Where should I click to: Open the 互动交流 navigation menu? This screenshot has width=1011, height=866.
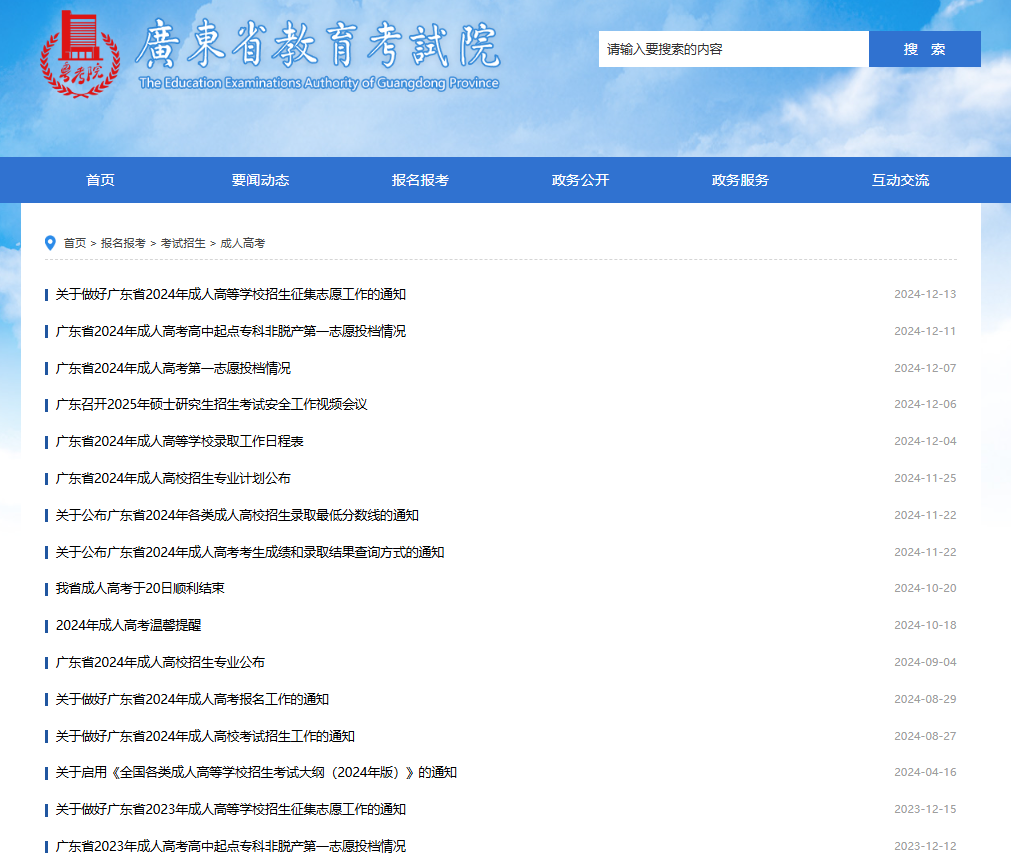coord(901,180)
